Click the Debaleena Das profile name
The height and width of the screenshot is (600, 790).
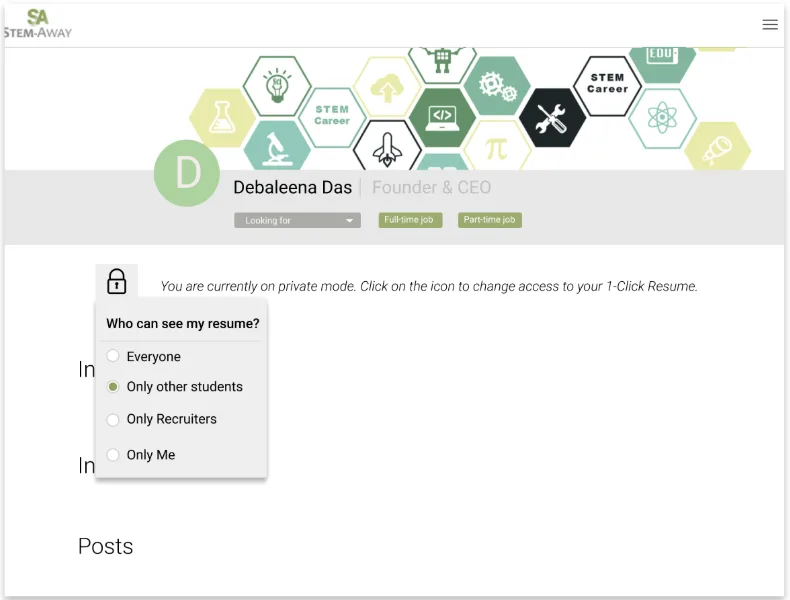(x=292, y=188)
